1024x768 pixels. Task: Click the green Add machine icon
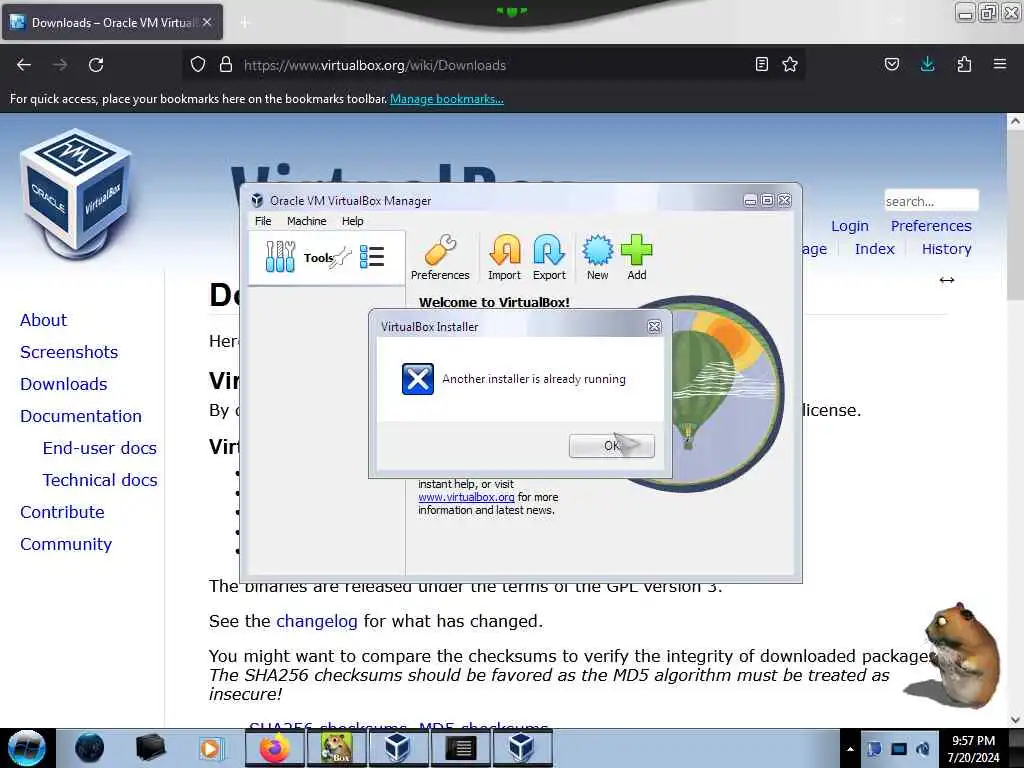click(x=637, y=257)
